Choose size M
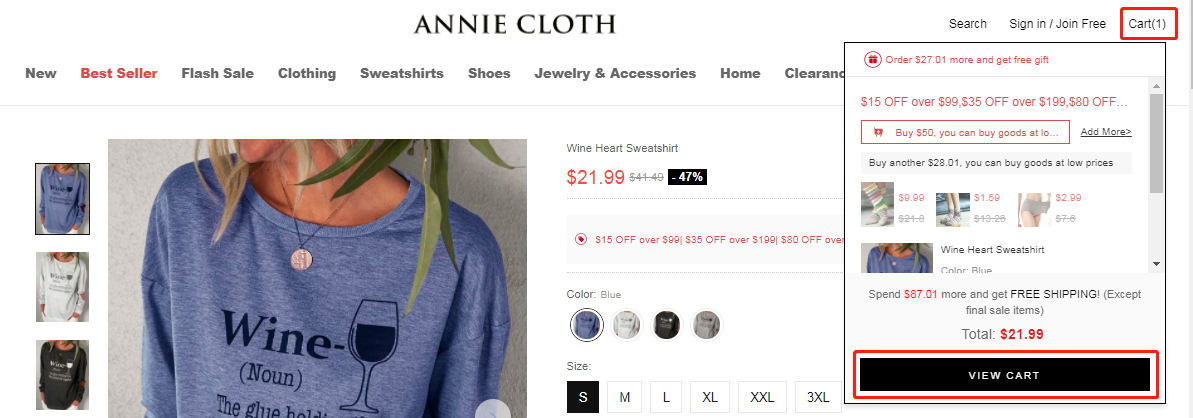1193x418 pixels. [x=625, y=397]
